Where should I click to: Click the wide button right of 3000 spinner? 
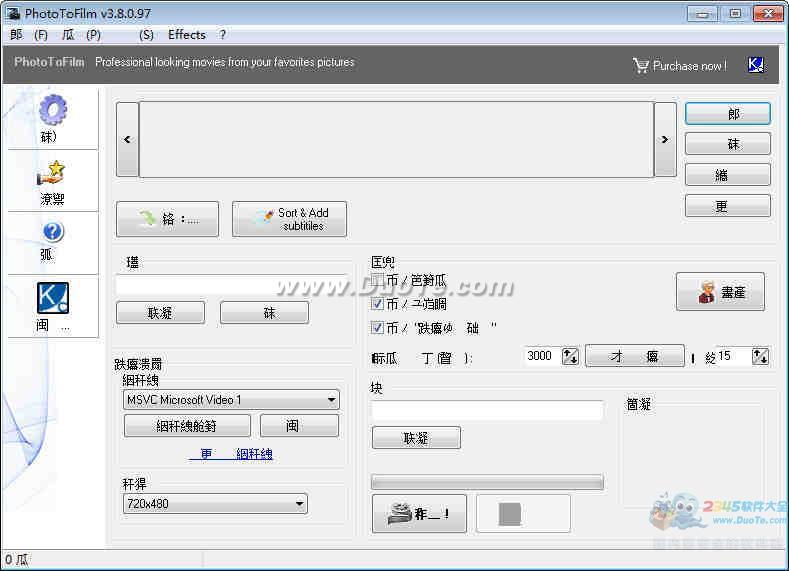pos(635,356)
